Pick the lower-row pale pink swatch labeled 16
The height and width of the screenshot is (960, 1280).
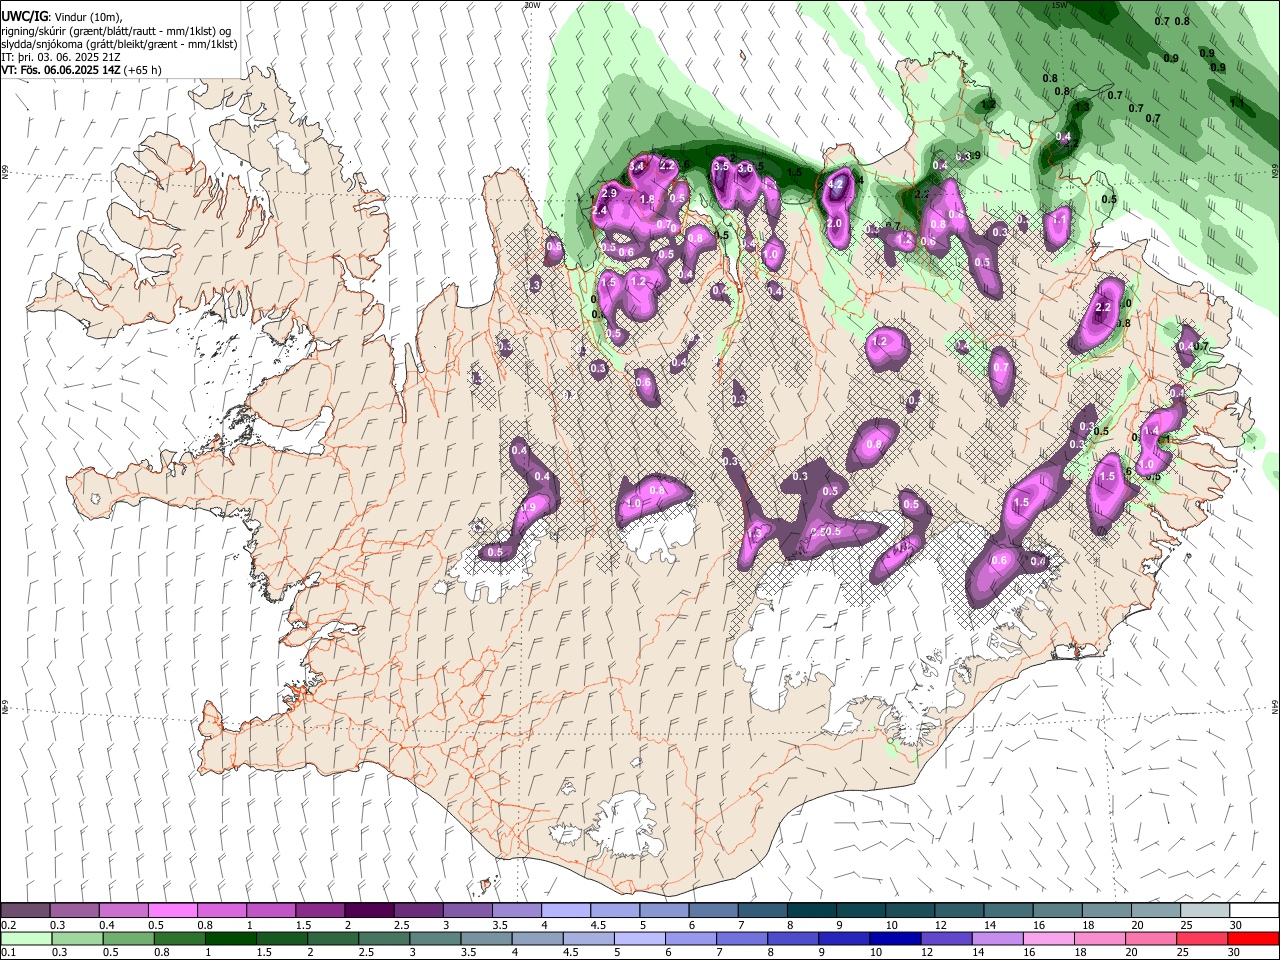[1048, 938]
